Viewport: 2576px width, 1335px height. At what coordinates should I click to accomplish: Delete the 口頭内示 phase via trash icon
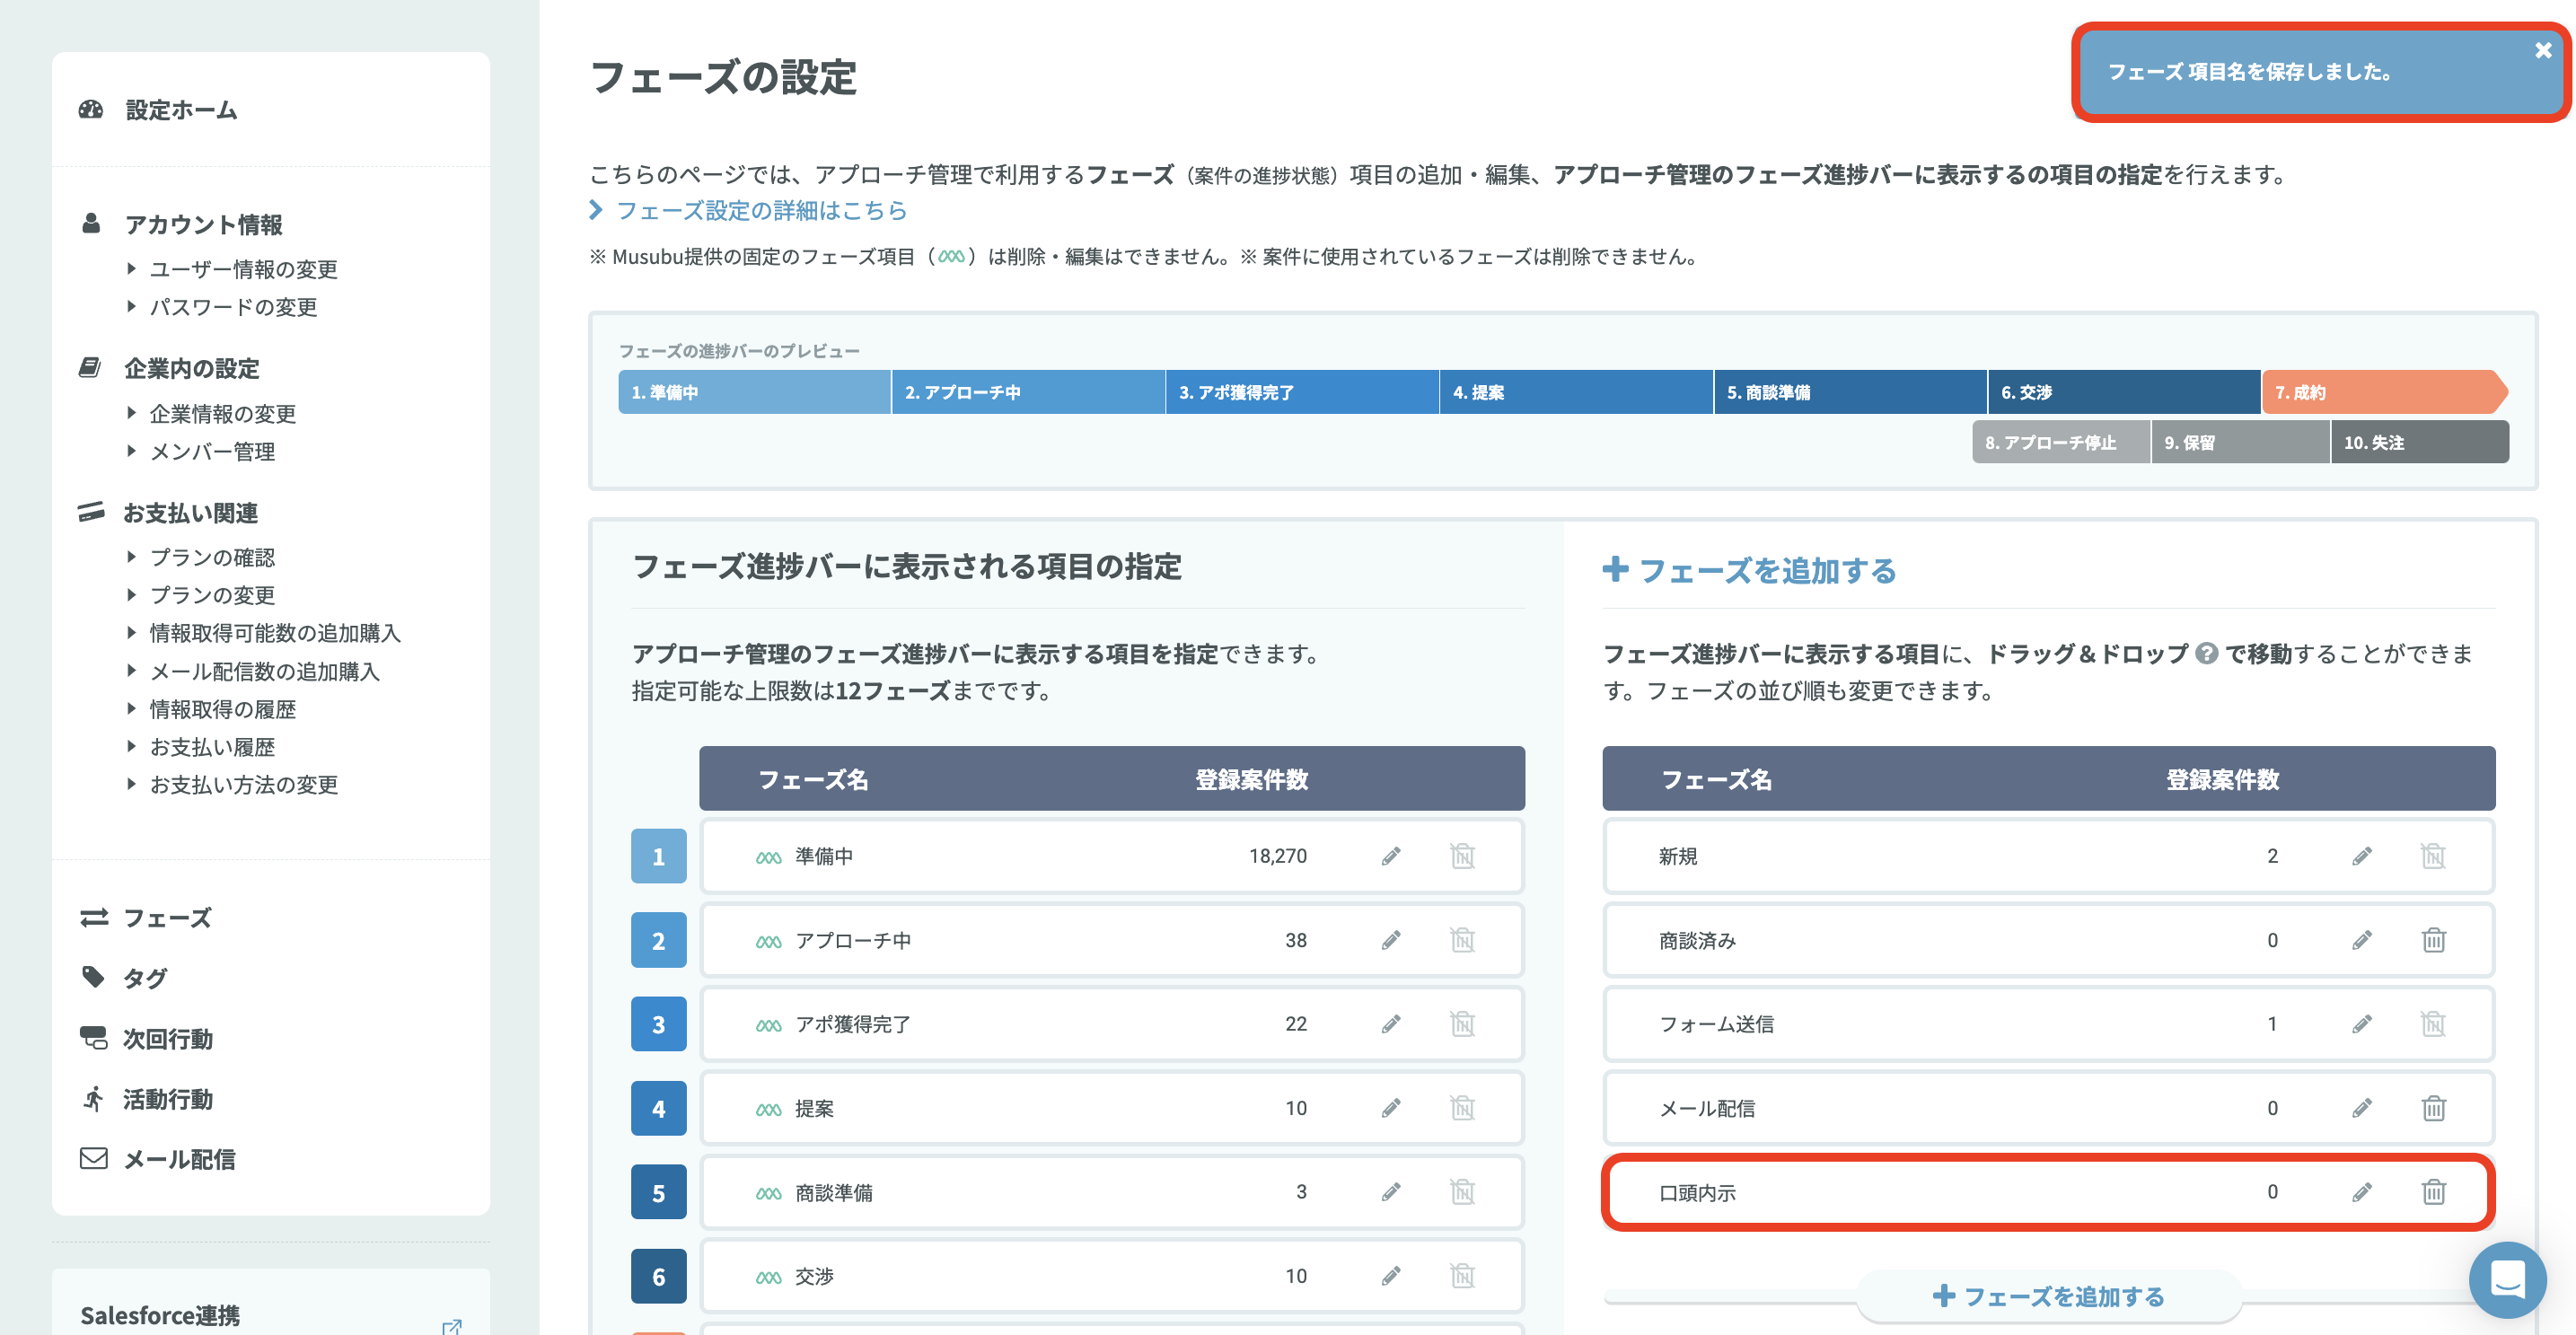click(2433, 1192)
